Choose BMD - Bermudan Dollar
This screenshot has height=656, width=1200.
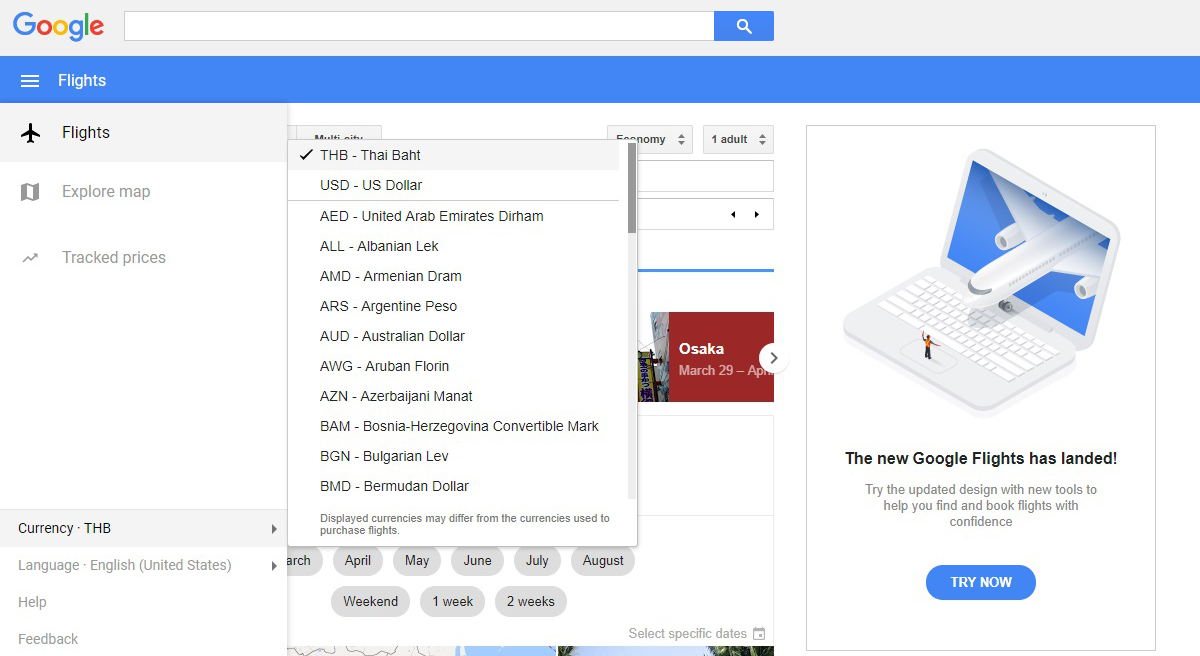[454, 486]
